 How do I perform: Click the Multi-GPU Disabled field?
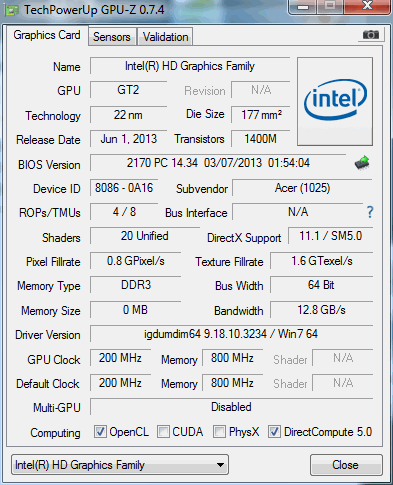231,407
